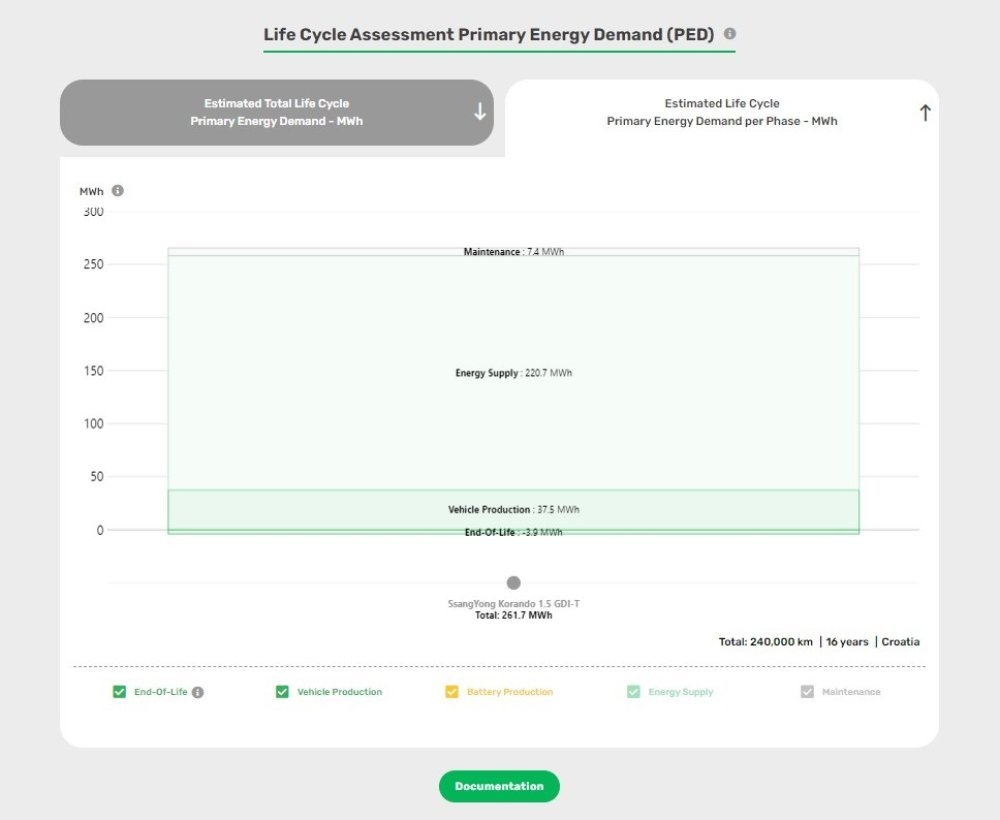Click the Life Cycle Assessment PED heading
The width and height of the screenshot is (1000, 820).
click(x=489, y=34)
